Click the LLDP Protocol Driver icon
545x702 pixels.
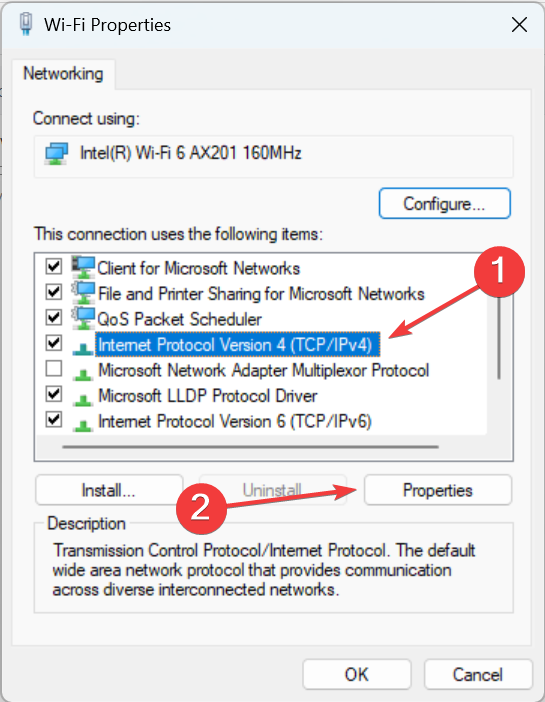pos(83,399)
